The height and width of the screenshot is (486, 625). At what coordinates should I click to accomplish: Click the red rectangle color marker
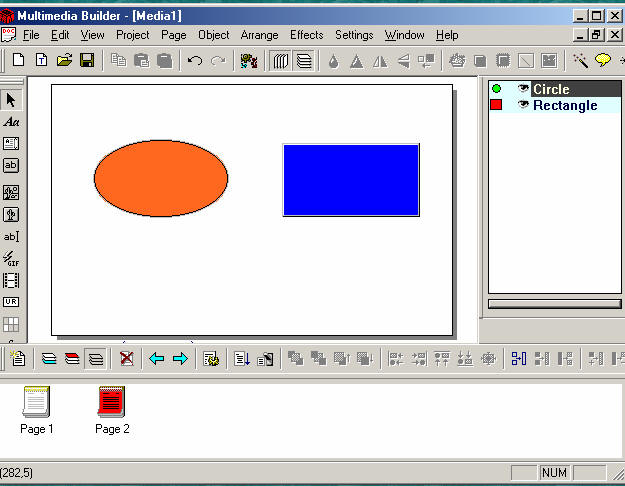[496, 105]
